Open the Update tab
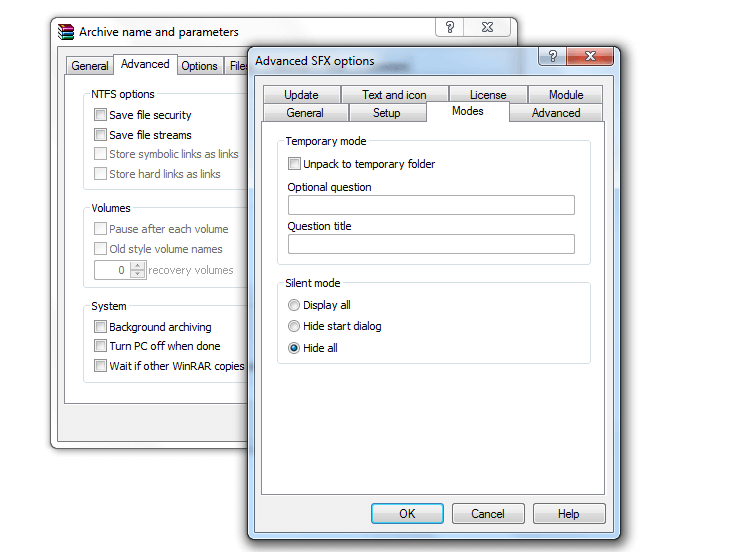This screenshot has width=744, height=552. click(301, 94)
